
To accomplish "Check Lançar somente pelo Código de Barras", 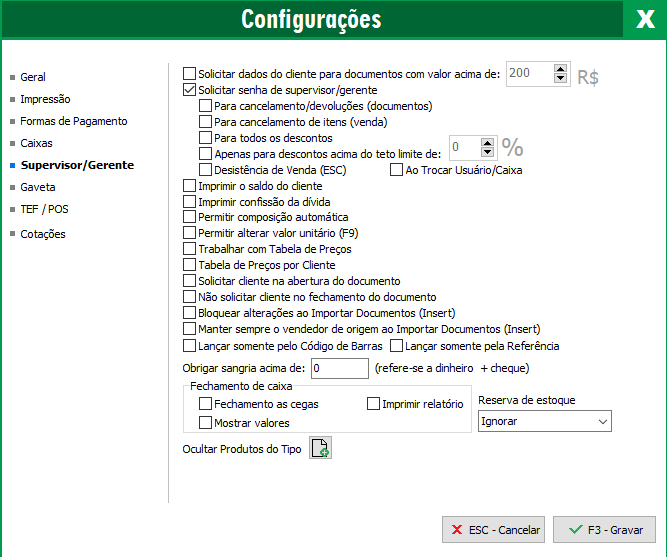I will [x=190, y=346].
